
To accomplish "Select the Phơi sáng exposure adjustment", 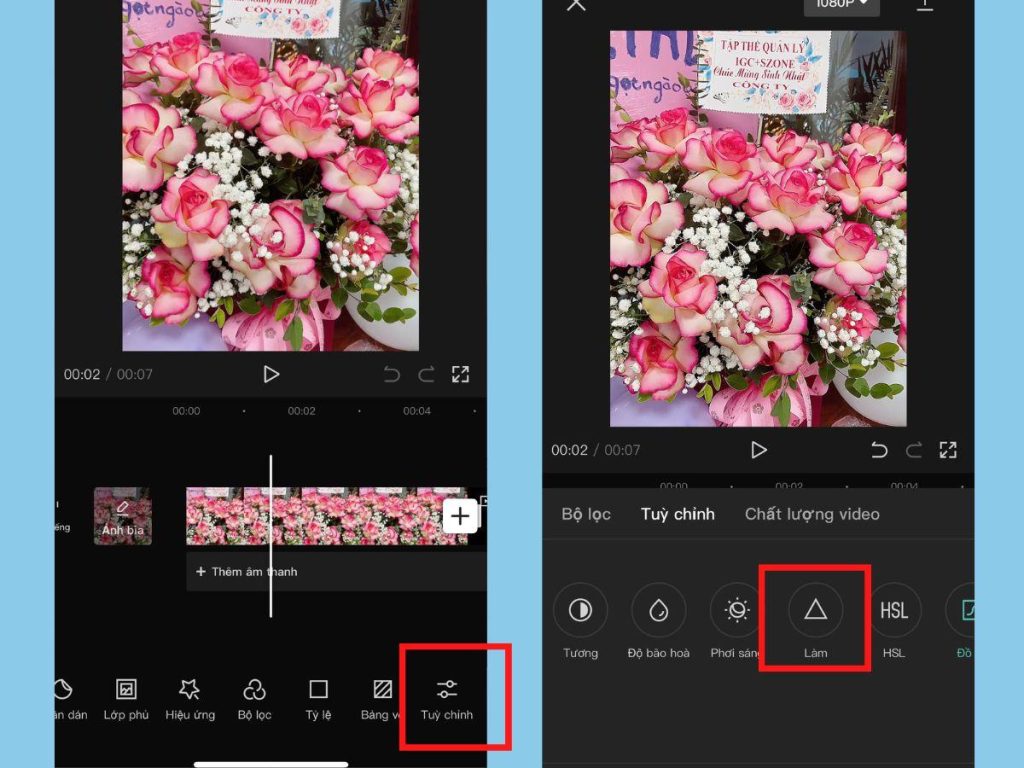I will [x=737, y=611].
